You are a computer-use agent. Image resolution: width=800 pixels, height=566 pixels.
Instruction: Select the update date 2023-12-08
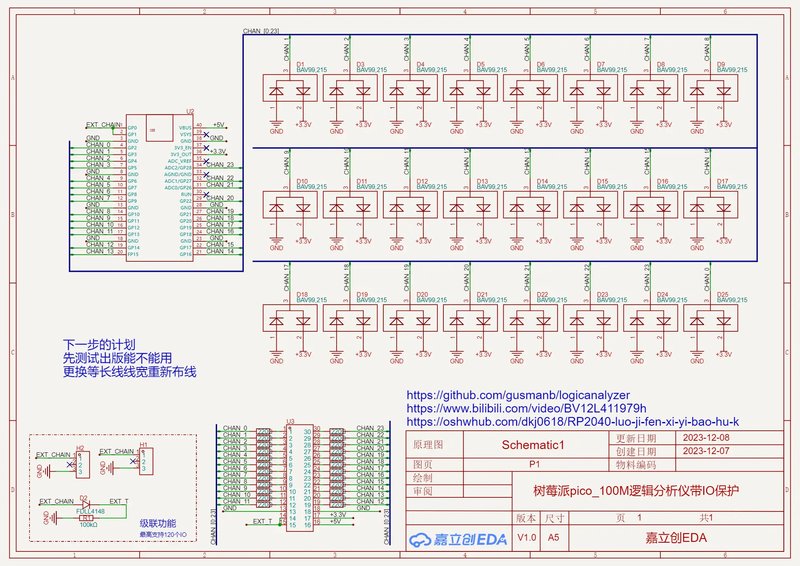point(706,437)
